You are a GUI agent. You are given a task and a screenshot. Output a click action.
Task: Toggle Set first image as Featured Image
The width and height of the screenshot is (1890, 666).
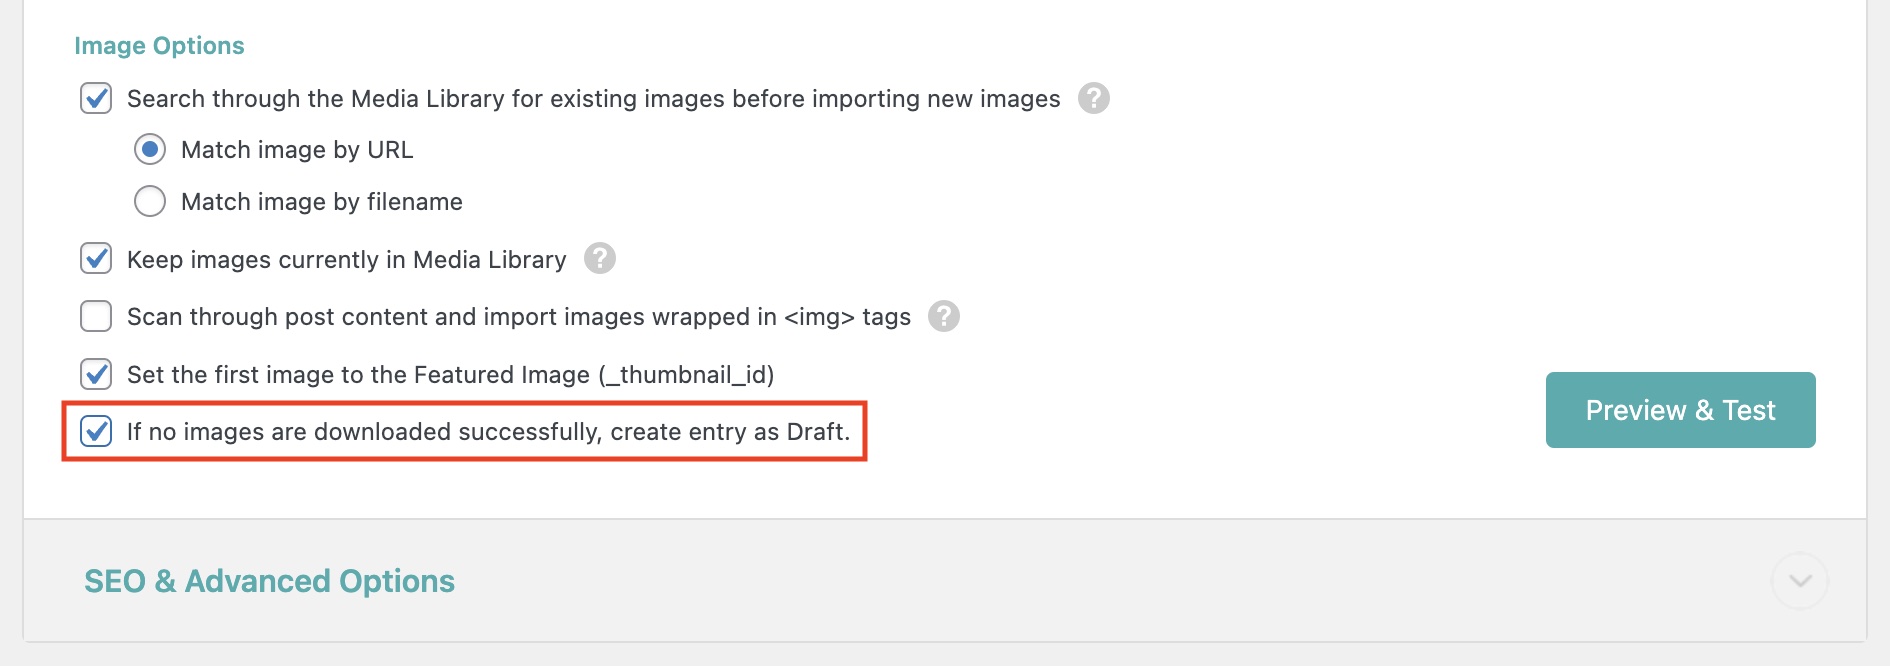pyautogui.click(x=96, y=374)
